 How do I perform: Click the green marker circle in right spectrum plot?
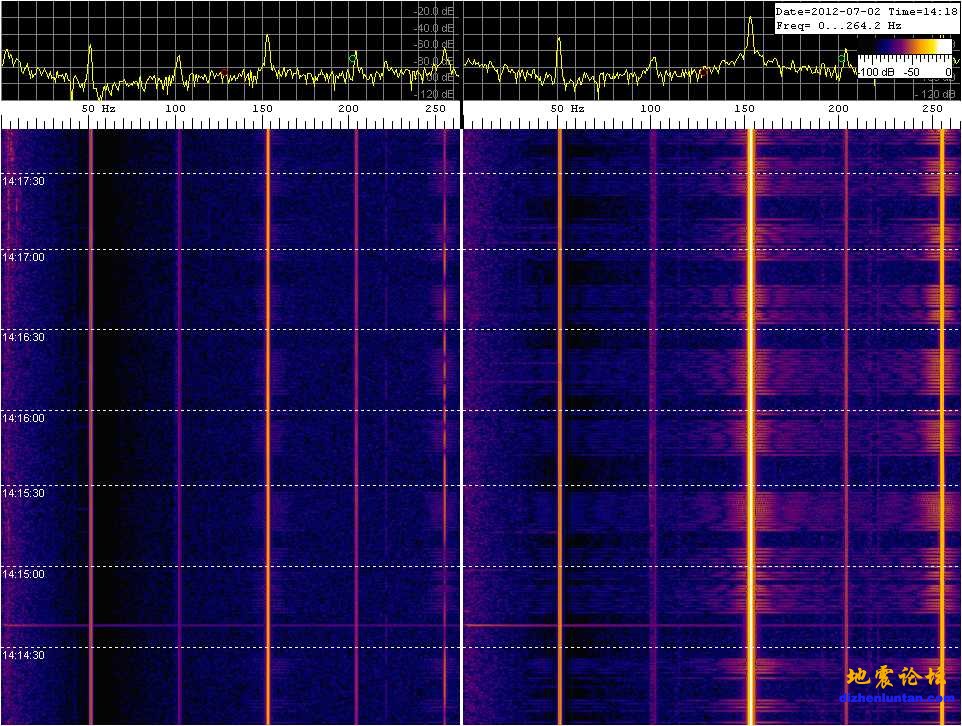click(x=842, y=59)
